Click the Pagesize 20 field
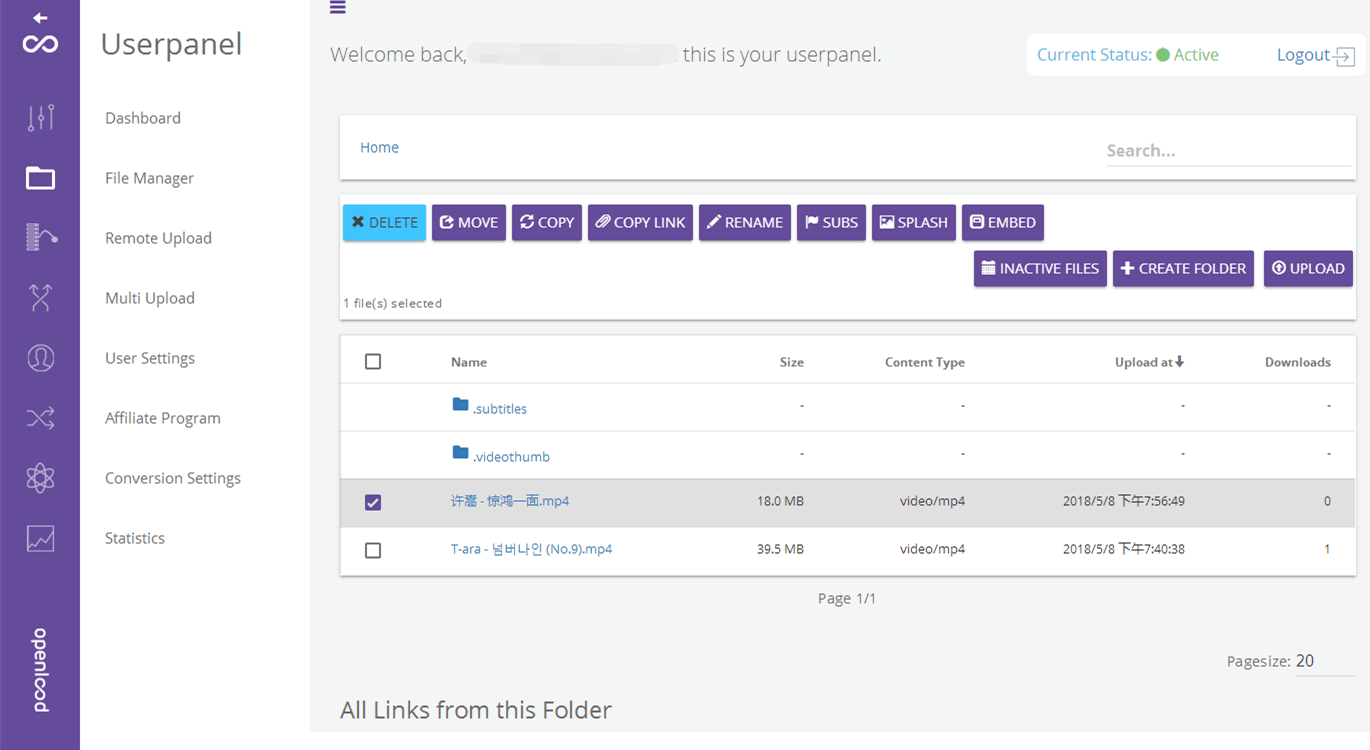Screen dimensions: 1370x750 (1325, 661)
